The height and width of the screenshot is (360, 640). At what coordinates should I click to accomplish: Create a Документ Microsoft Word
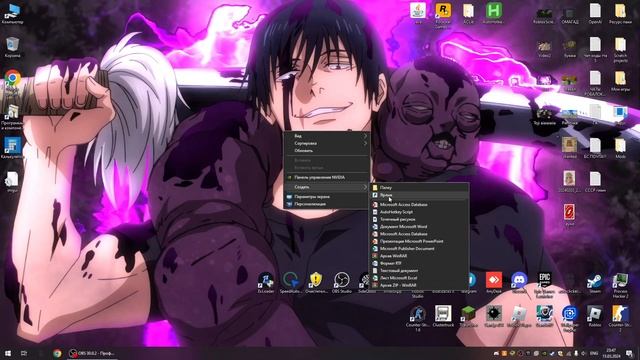click(419, 227)
